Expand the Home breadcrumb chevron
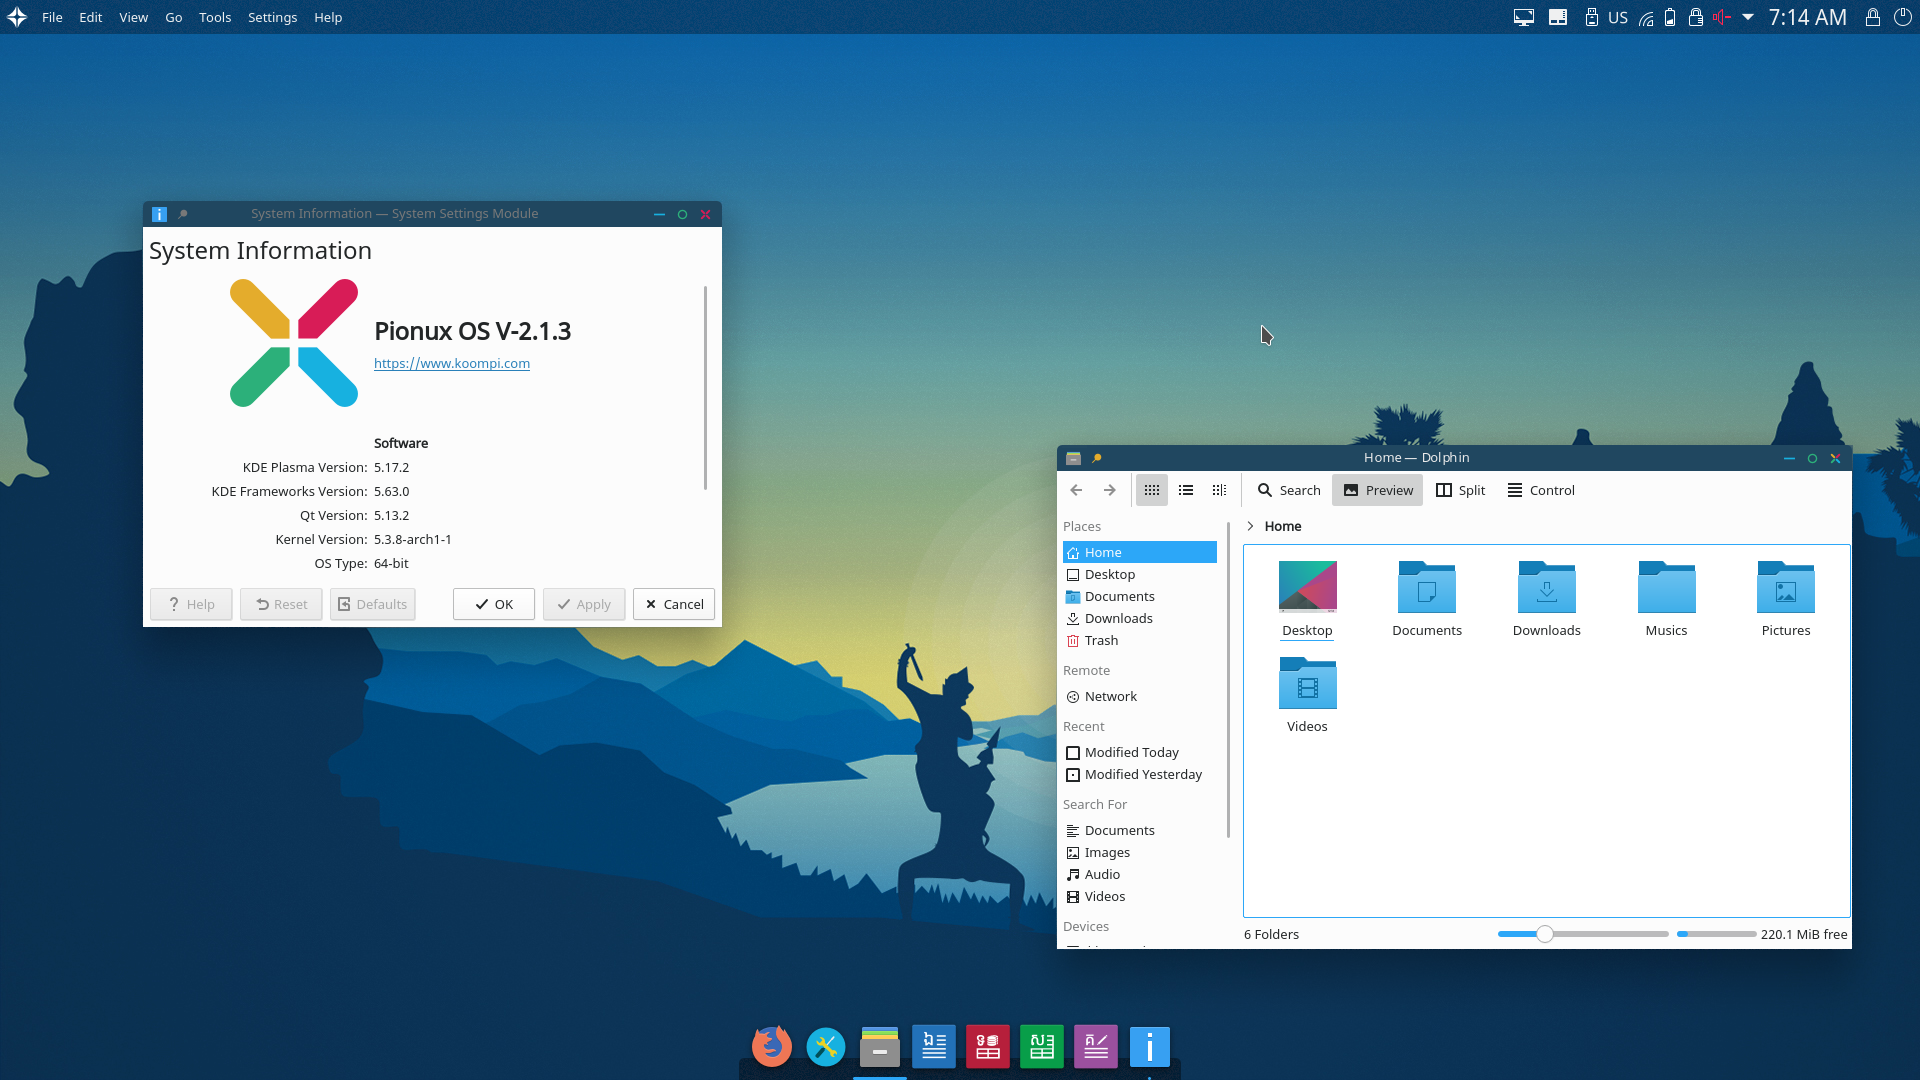Viewport: 1920px width, 1080px height. pyautogui.click(x=1250, y=526)
